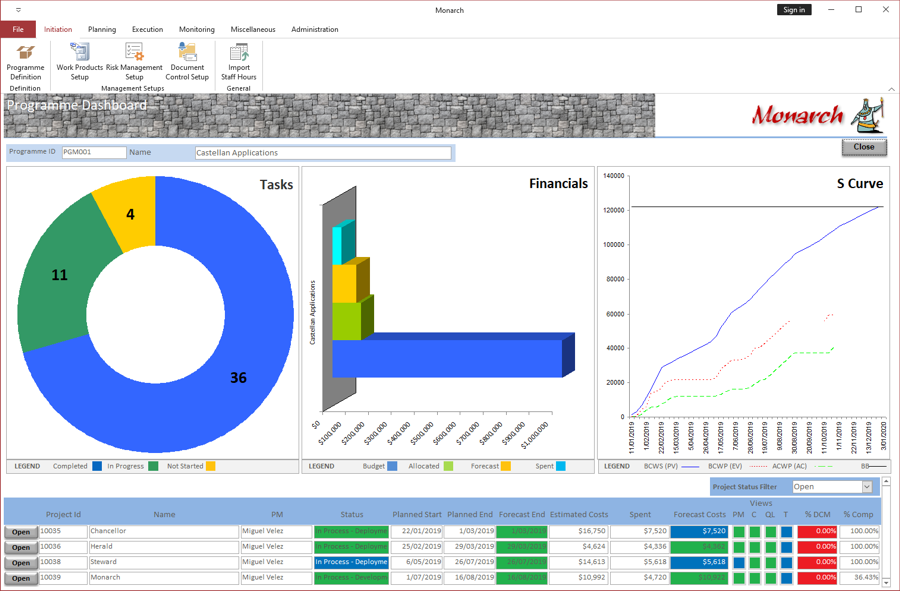This screenshot has width=900, height=591.
Task: Click the blue Completed donut segment 36
Action: click(238, 377)
